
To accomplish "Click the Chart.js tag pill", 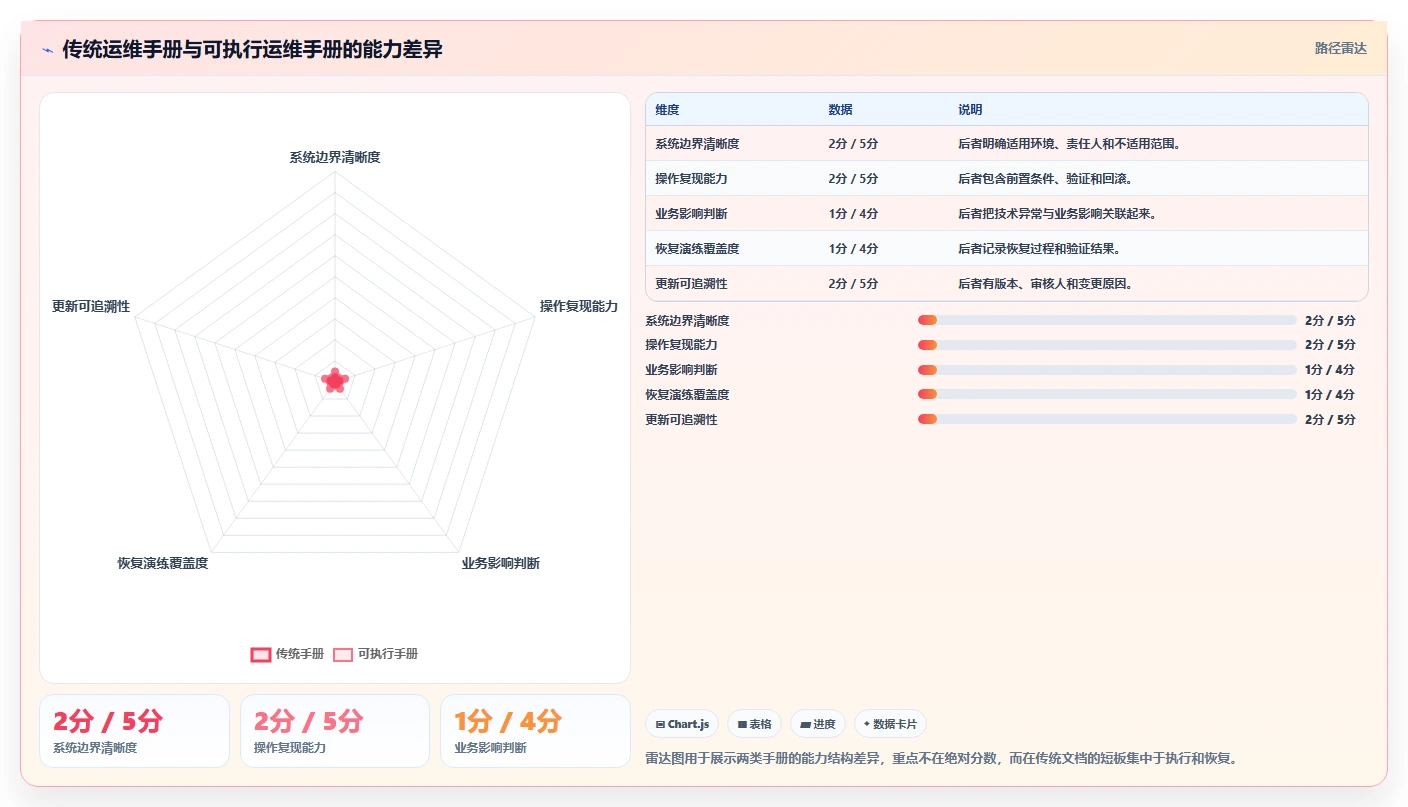I will [682, 724].
